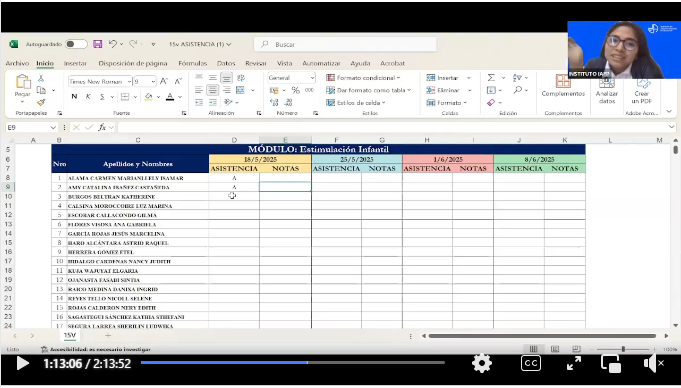Click the Save diskette icon
Viewport: 681px width, 388px height.
pos(98,44)
